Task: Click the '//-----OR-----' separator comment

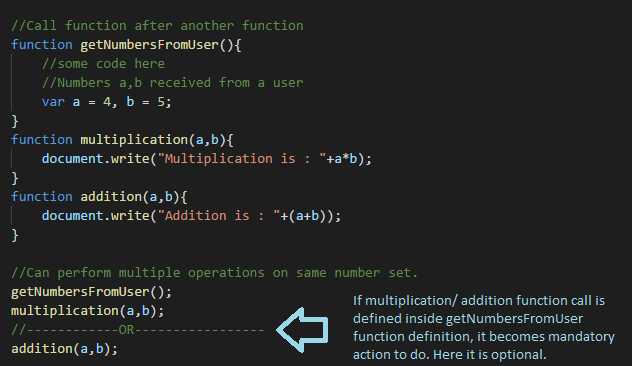Action: click(137, 330)
